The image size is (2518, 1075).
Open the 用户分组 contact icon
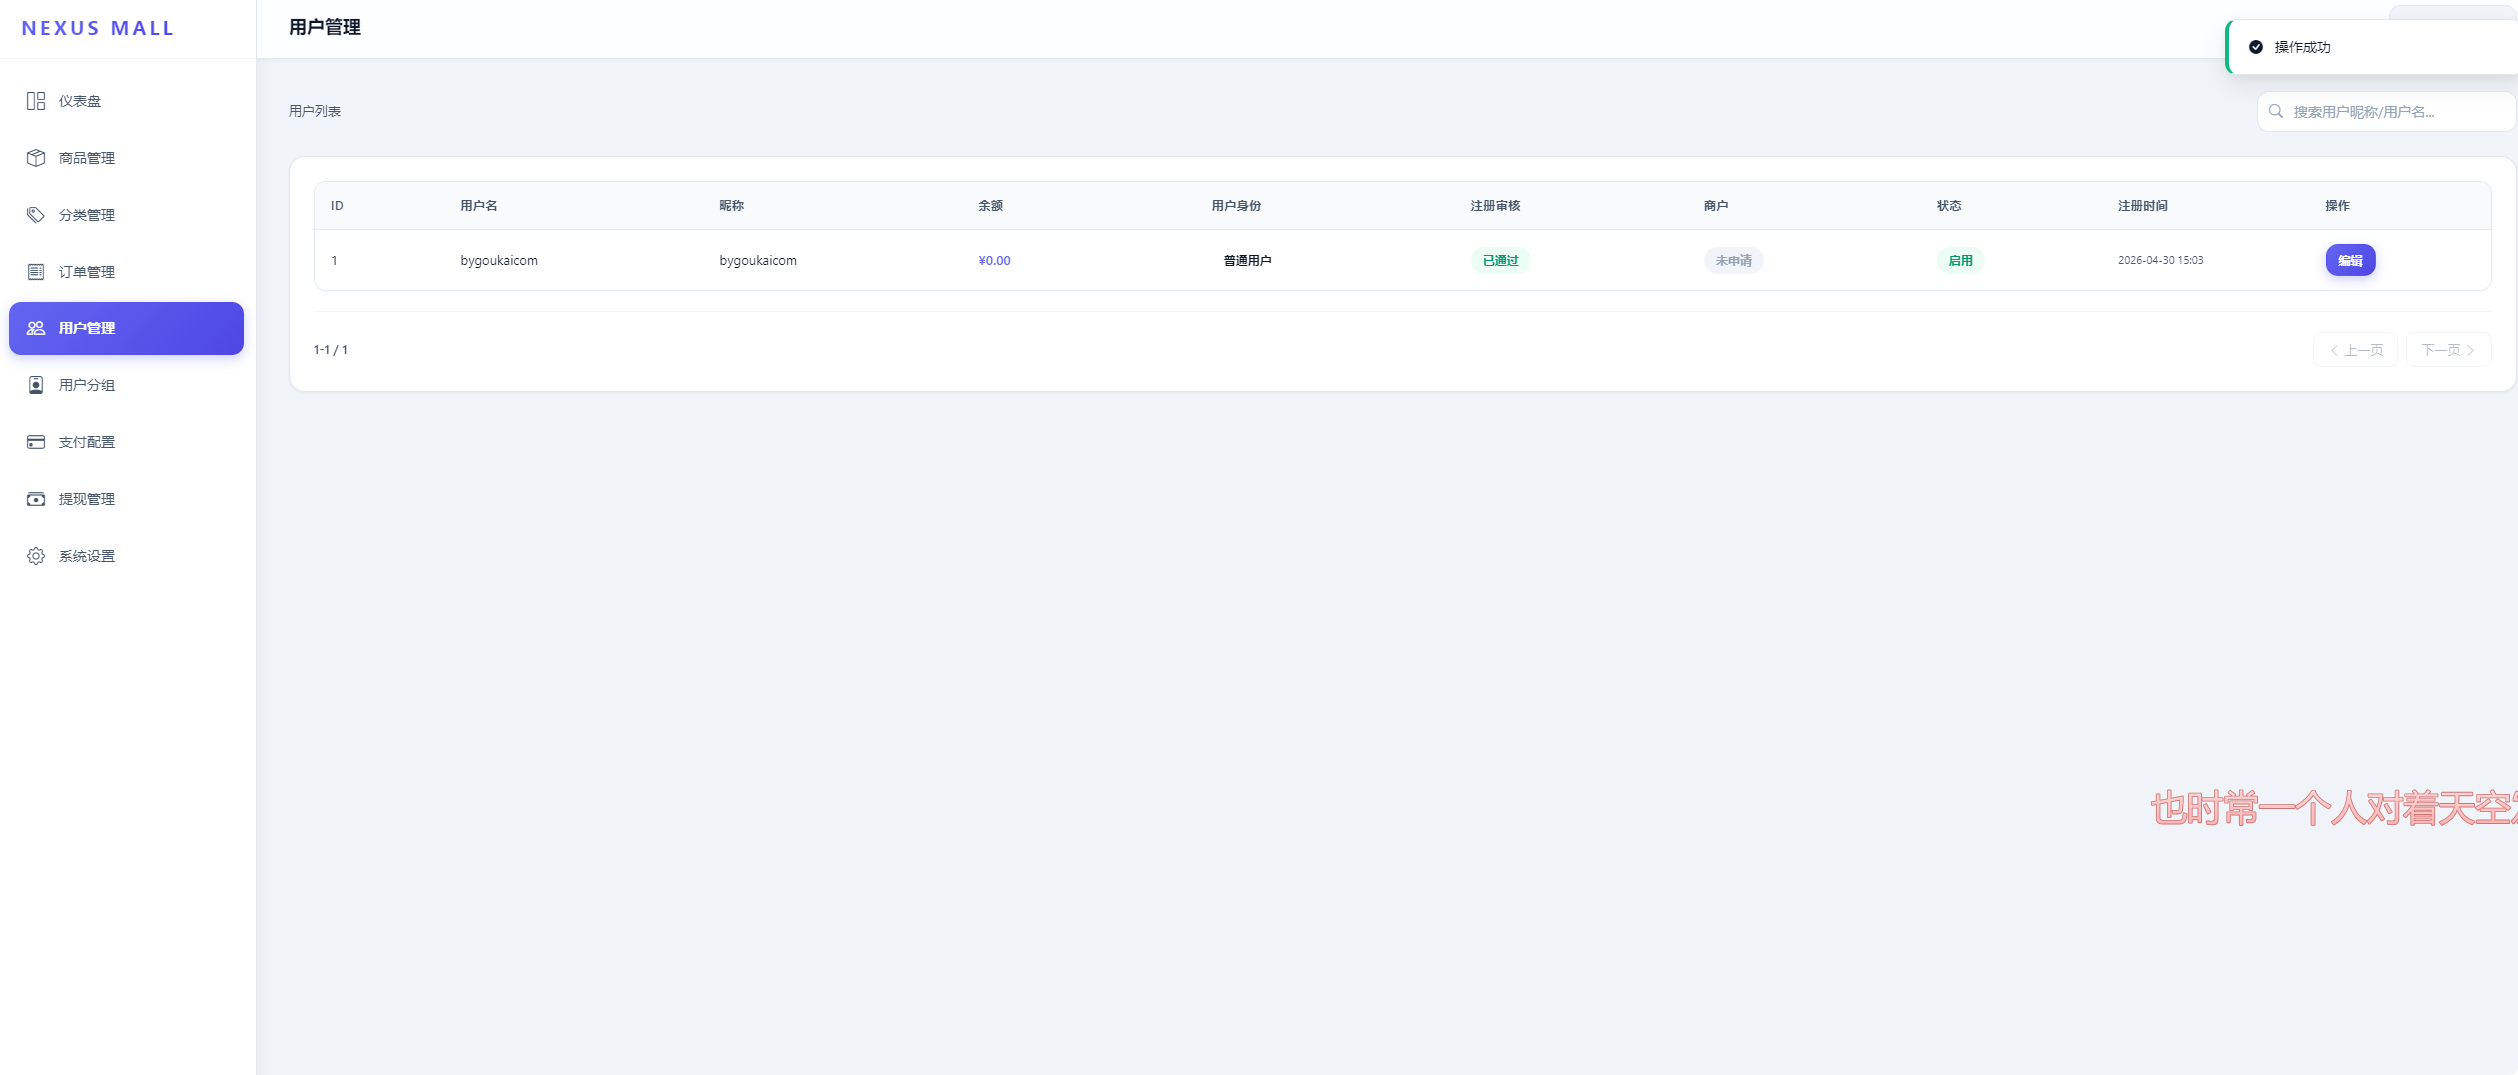pyautogui.click(x=36, y=385)
